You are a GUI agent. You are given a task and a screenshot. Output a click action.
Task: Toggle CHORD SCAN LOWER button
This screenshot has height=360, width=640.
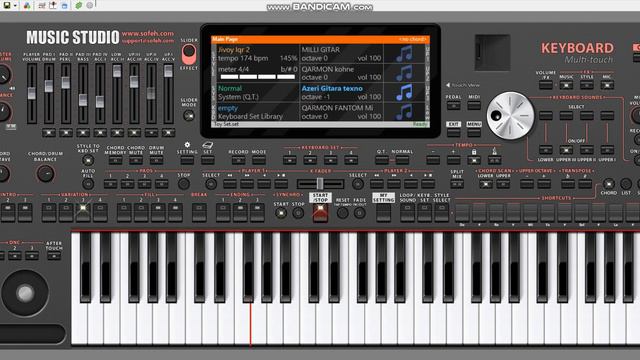click(x=485, y=184)
